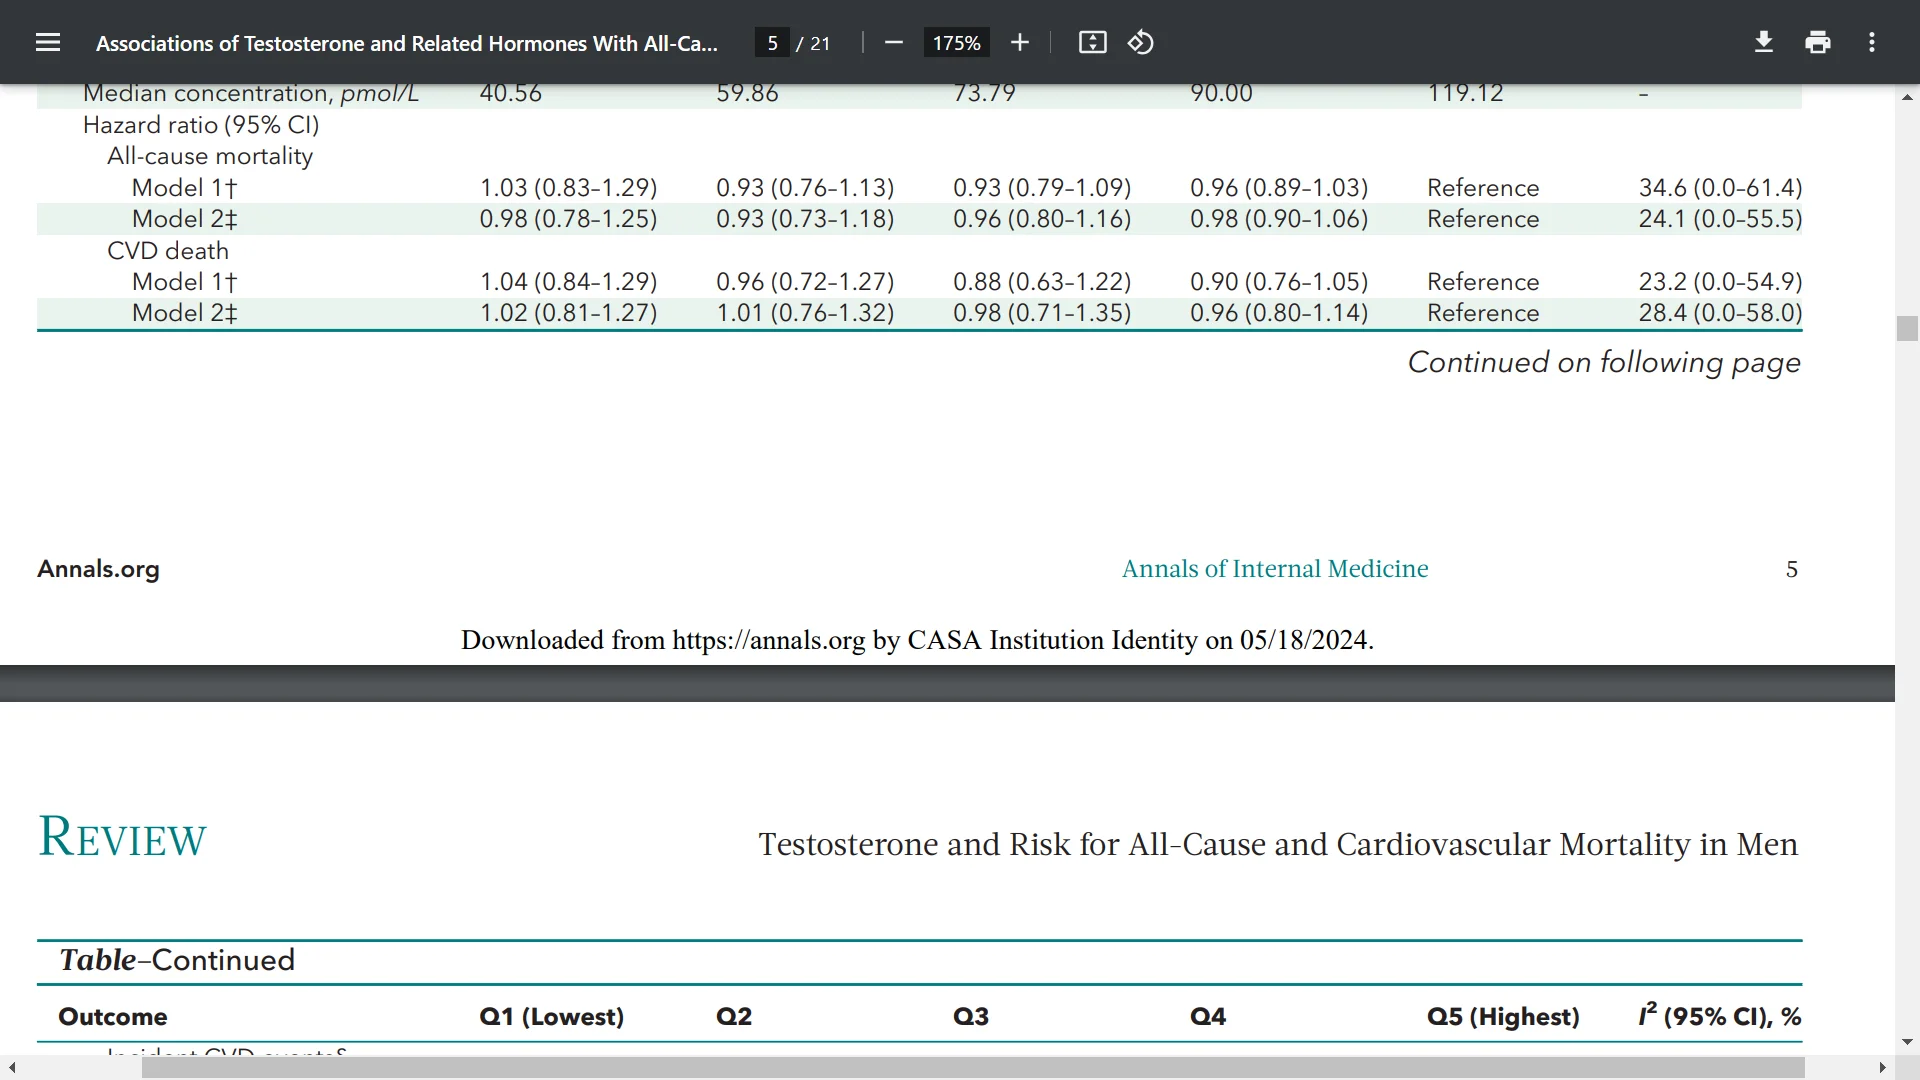
Task: Click the value '34.6 (0.0–61.4)'
Action: click(1720, 188)
